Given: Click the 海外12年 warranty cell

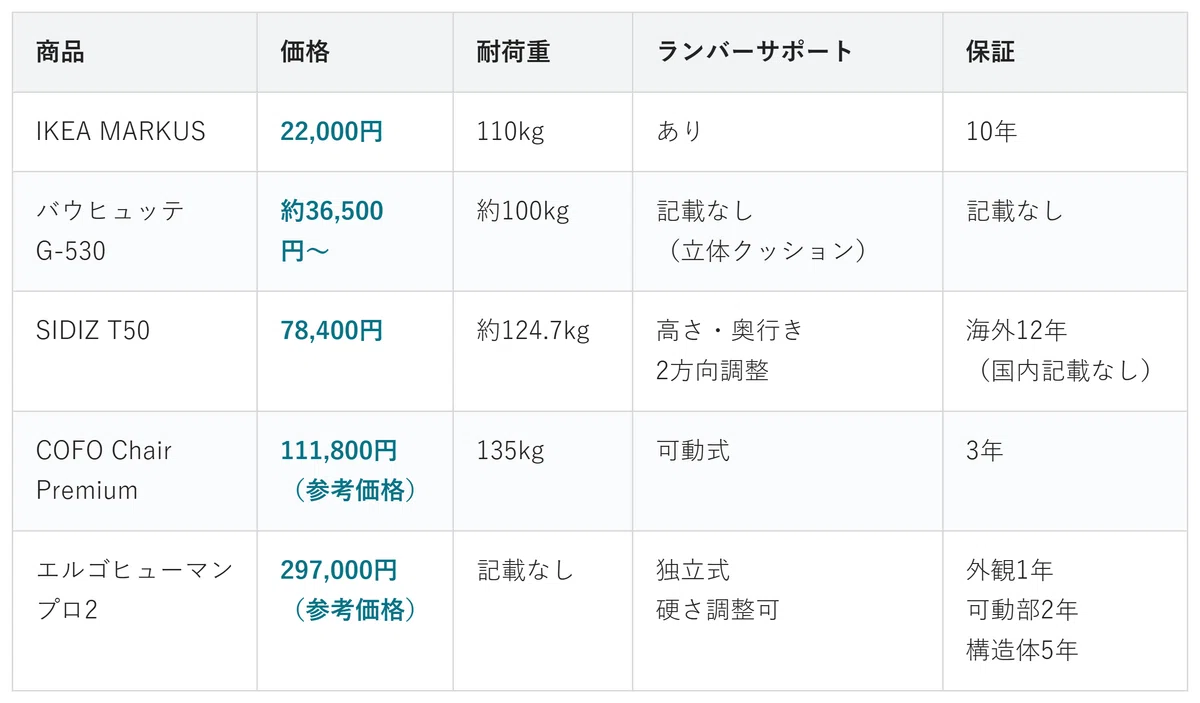Looking at the screenshot, I should (1065, 351).
